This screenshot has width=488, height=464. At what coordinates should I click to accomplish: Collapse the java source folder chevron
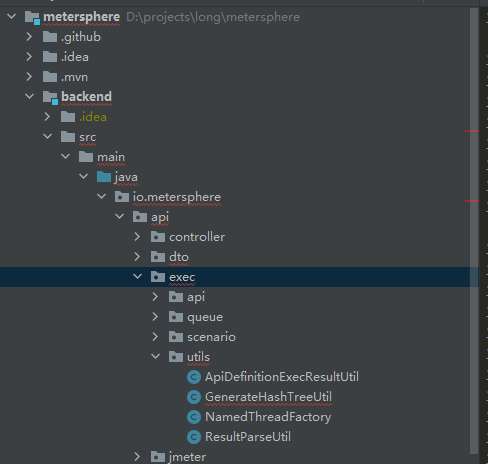(x=84, y=176)
